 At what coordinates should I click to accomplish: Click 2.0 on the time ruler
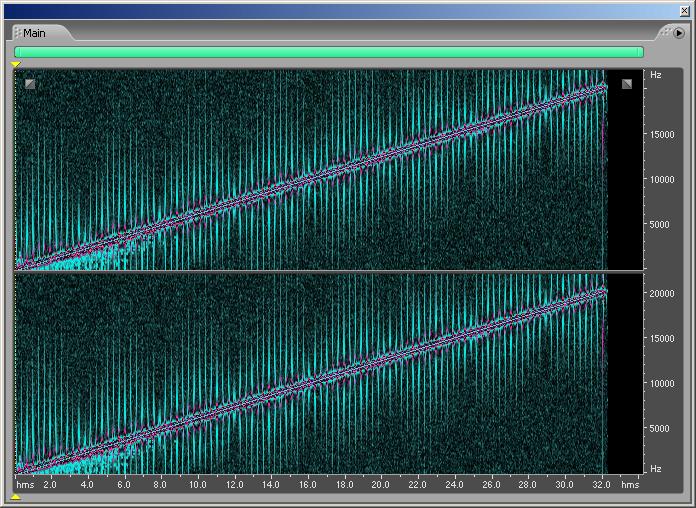pos(50,484)
